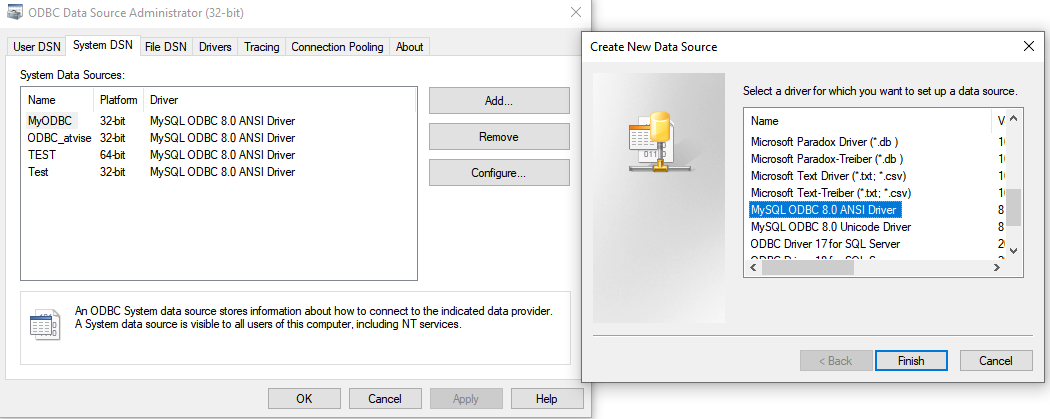Sort data sources by Name column header
This screenshot has height=419, width=1050.
(x=58, y=100)
